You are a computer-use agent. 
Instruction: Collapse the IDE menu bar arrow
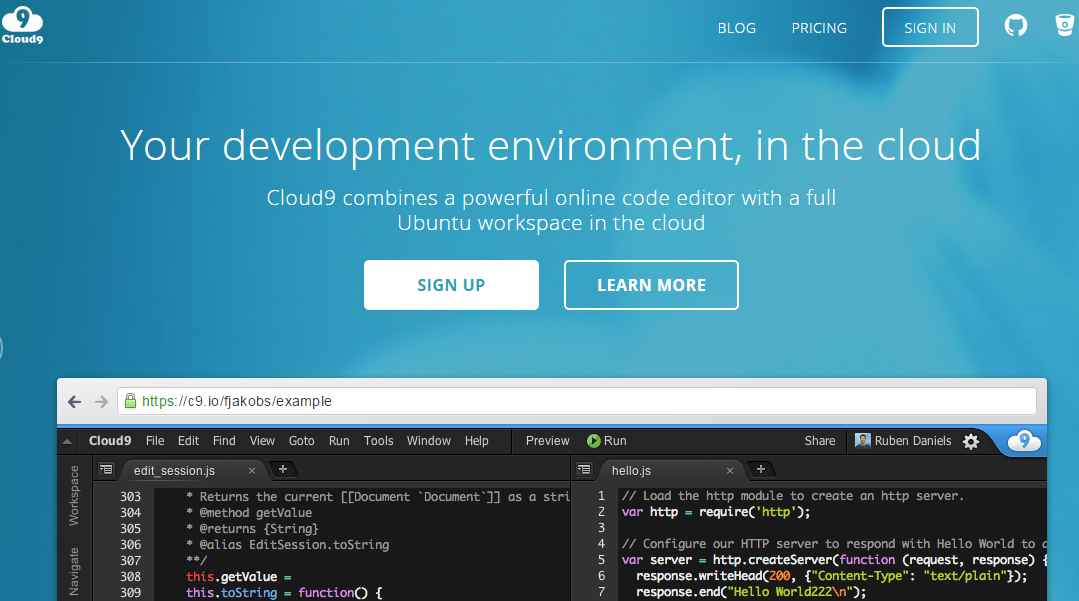pyautogui.click(x=67, y=441)
